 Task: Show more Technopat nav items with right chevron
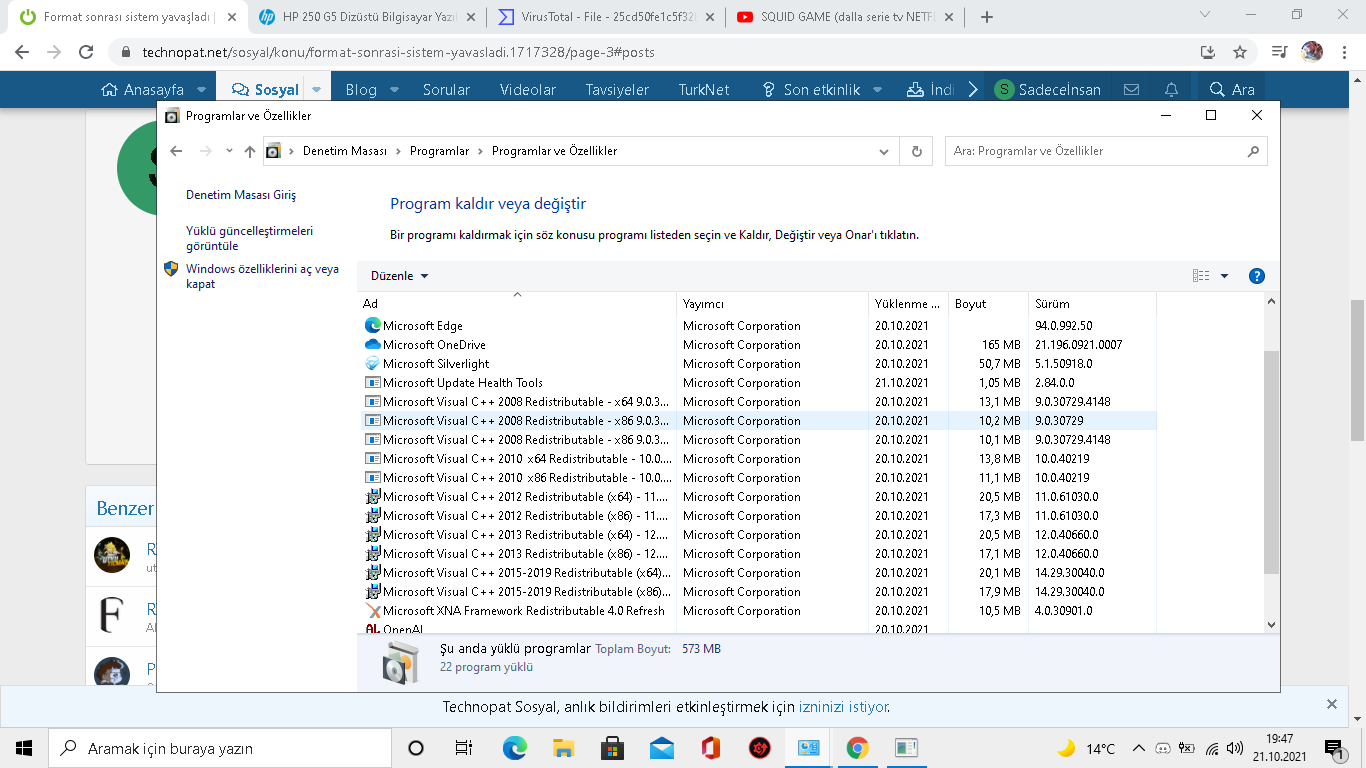click(x=974, y=90)
